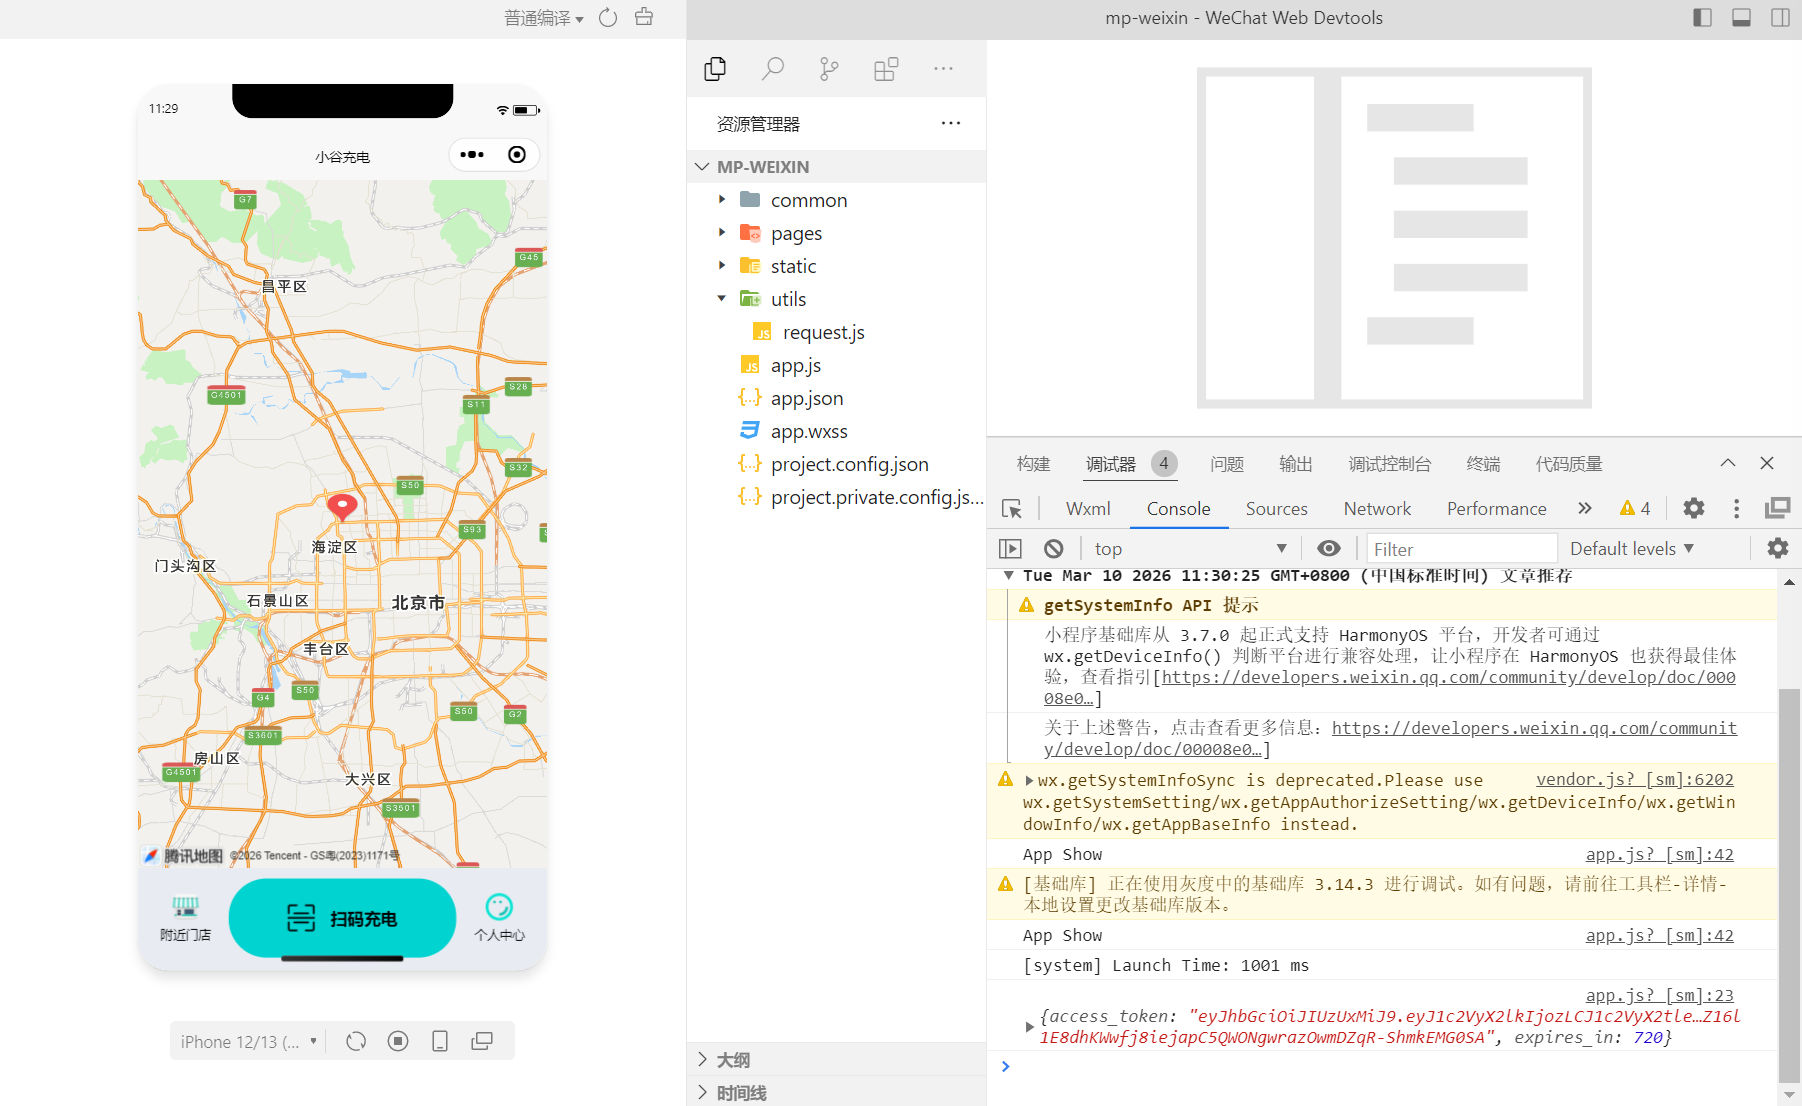Toggle the right panel layout icon

(1780, 18)
